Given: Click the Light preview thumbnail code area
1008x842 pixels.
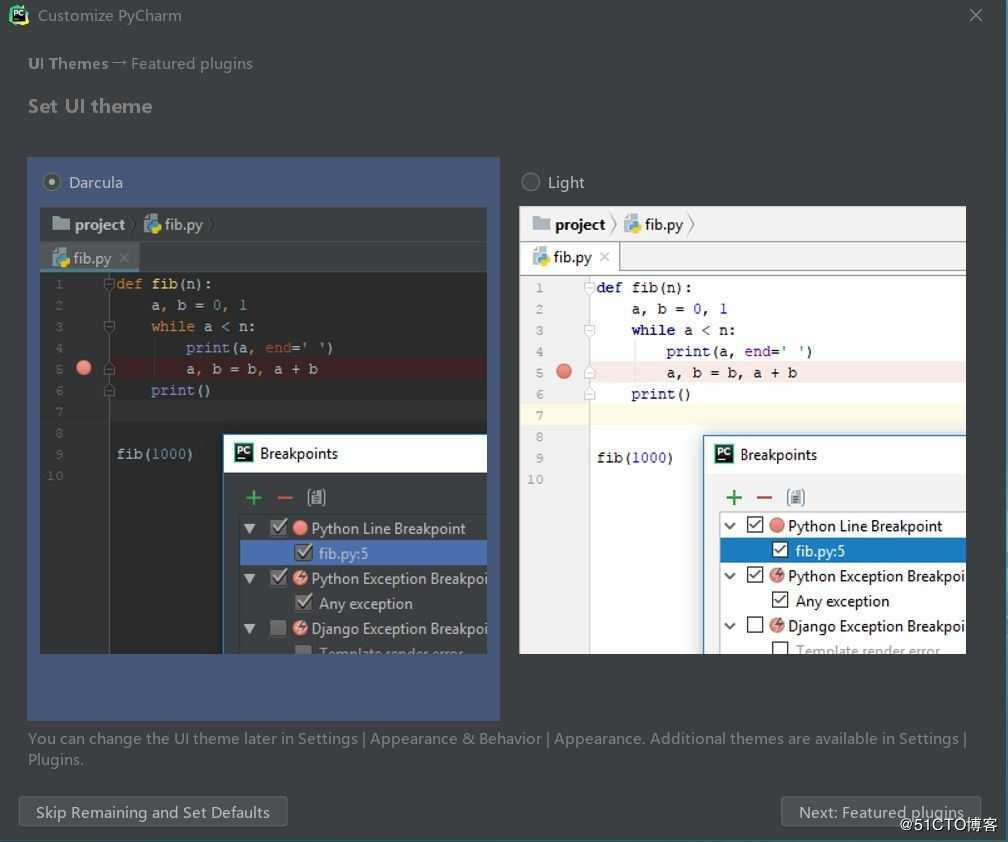Looking at the screenshot, I should (742, 431).
